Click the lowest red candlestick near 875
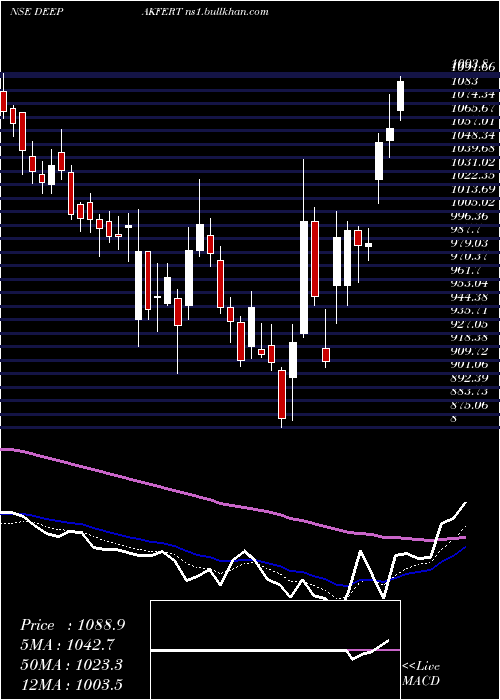Image resolution: width=500 pixels, height=700 pixels. click(x=282, y=394)
